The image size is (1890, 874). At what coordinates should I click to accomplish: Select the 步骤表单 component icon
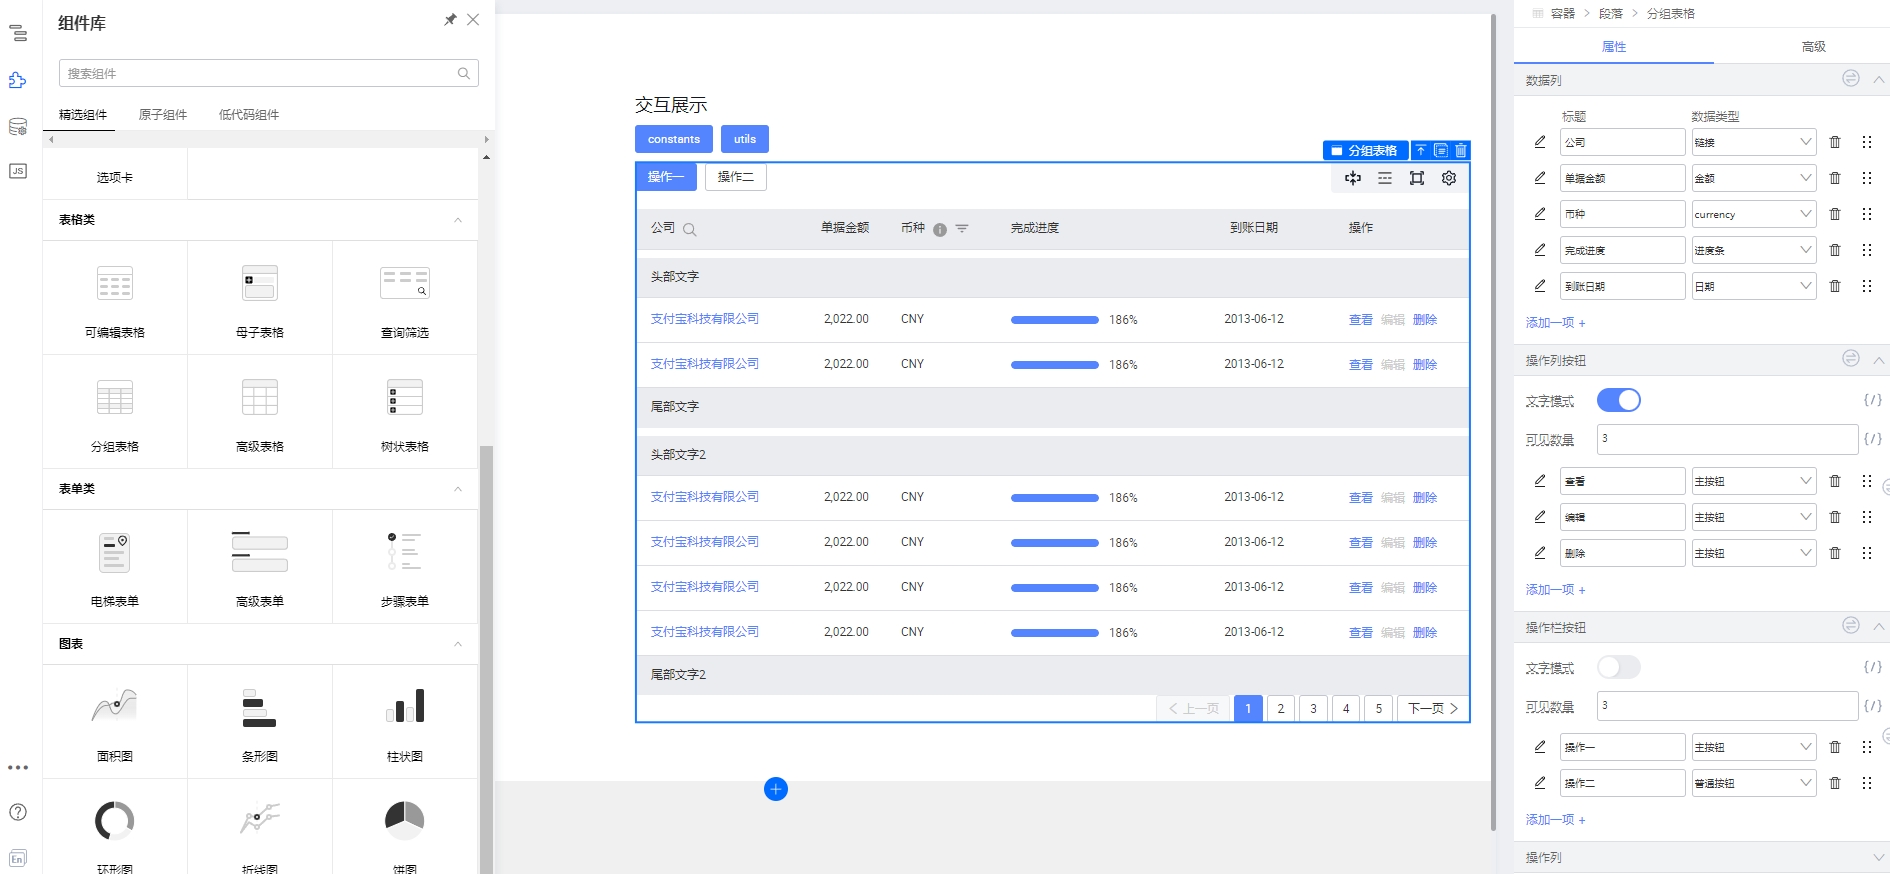coord(405,552)
